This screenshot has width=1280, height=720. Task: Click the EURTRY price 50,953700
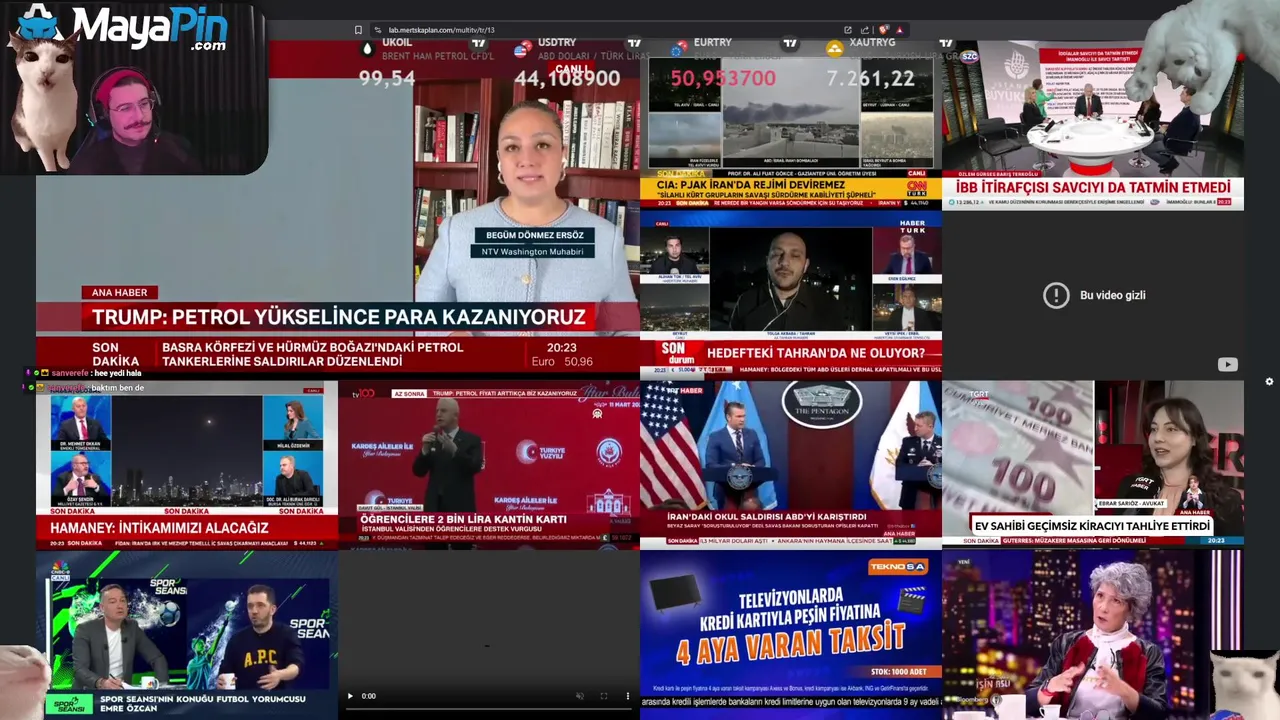723,78
